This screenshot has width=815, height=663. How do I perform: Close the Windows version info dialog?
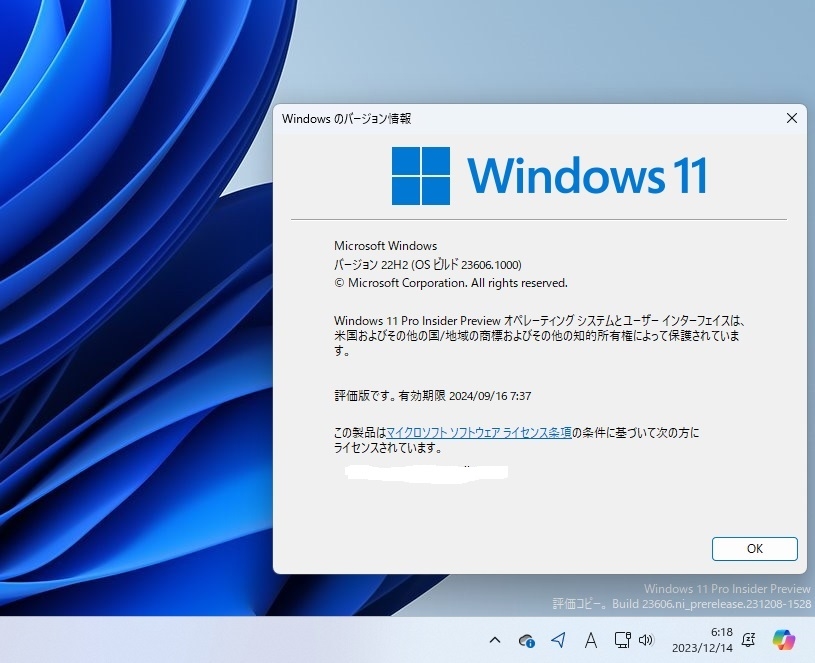point(791,118)
